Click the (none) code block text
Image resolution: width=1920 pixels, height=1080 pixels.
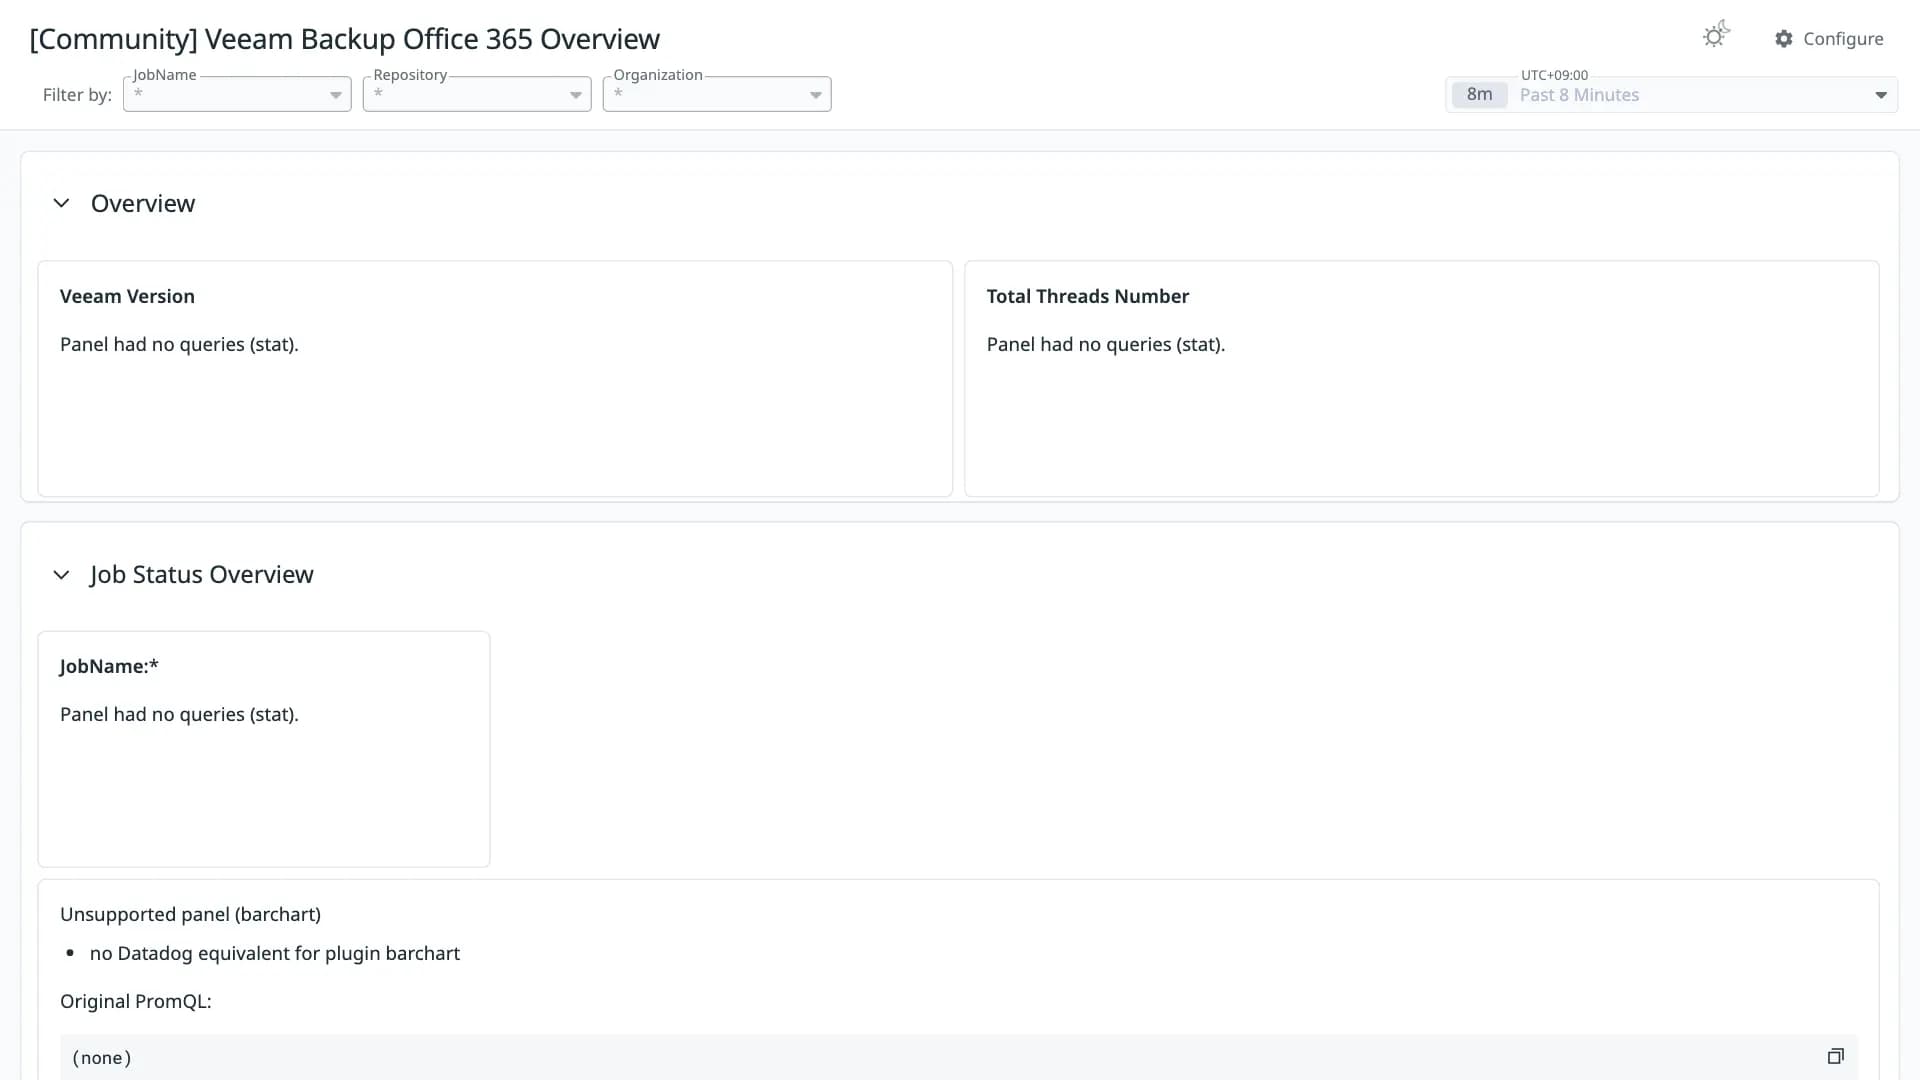(x=102, y=1058)
